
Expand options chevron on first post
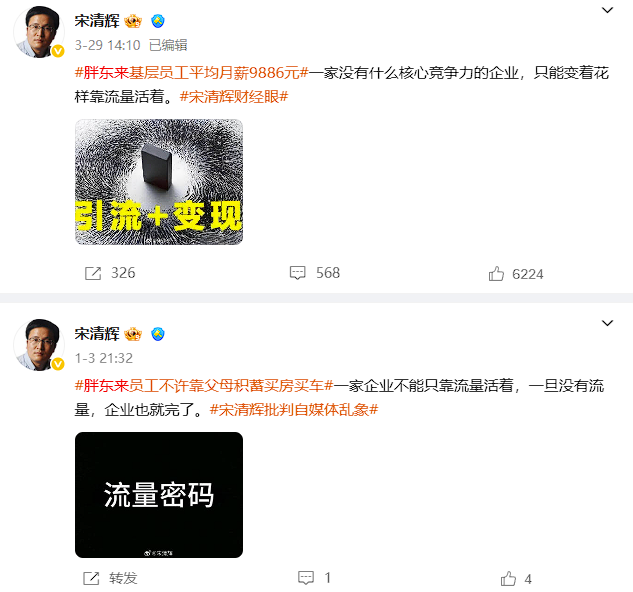coord(607,10)
